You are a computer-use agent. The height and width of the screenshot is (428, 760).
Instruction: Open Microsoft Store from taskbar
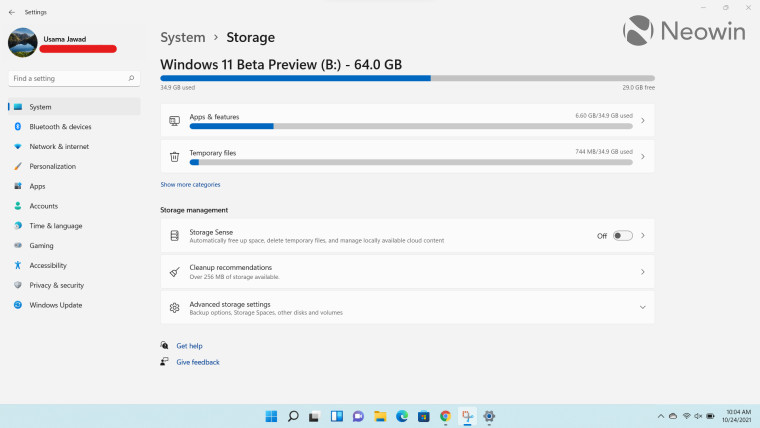point(424,416)
